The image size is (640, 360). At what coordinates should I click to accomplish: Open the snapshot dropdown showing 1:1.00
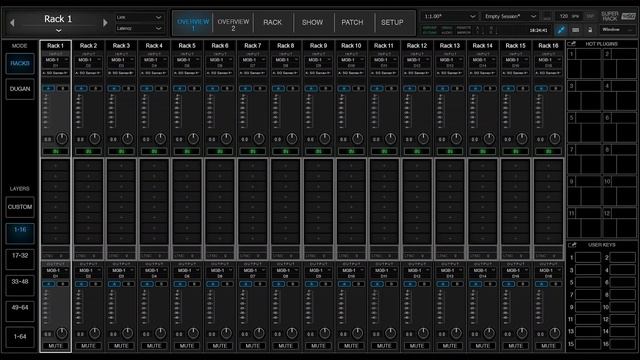coord(449,16)
